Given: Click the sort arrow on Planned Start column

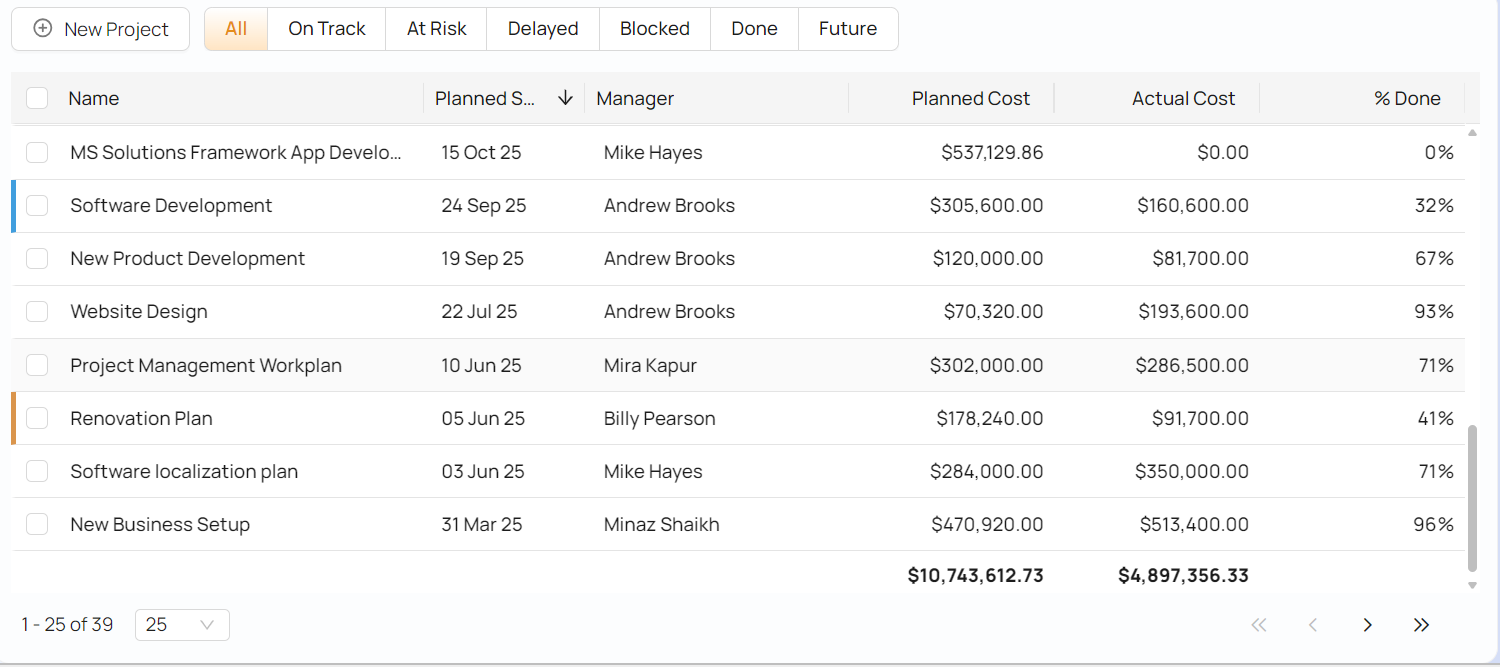Looking at the screenshot, I should 565,98.
